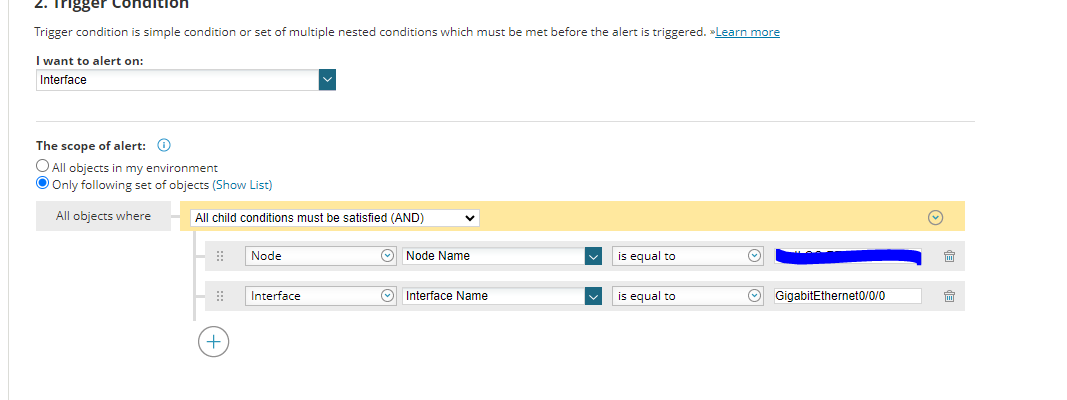Expand the Node Name field dropdown

click(593, 256)
